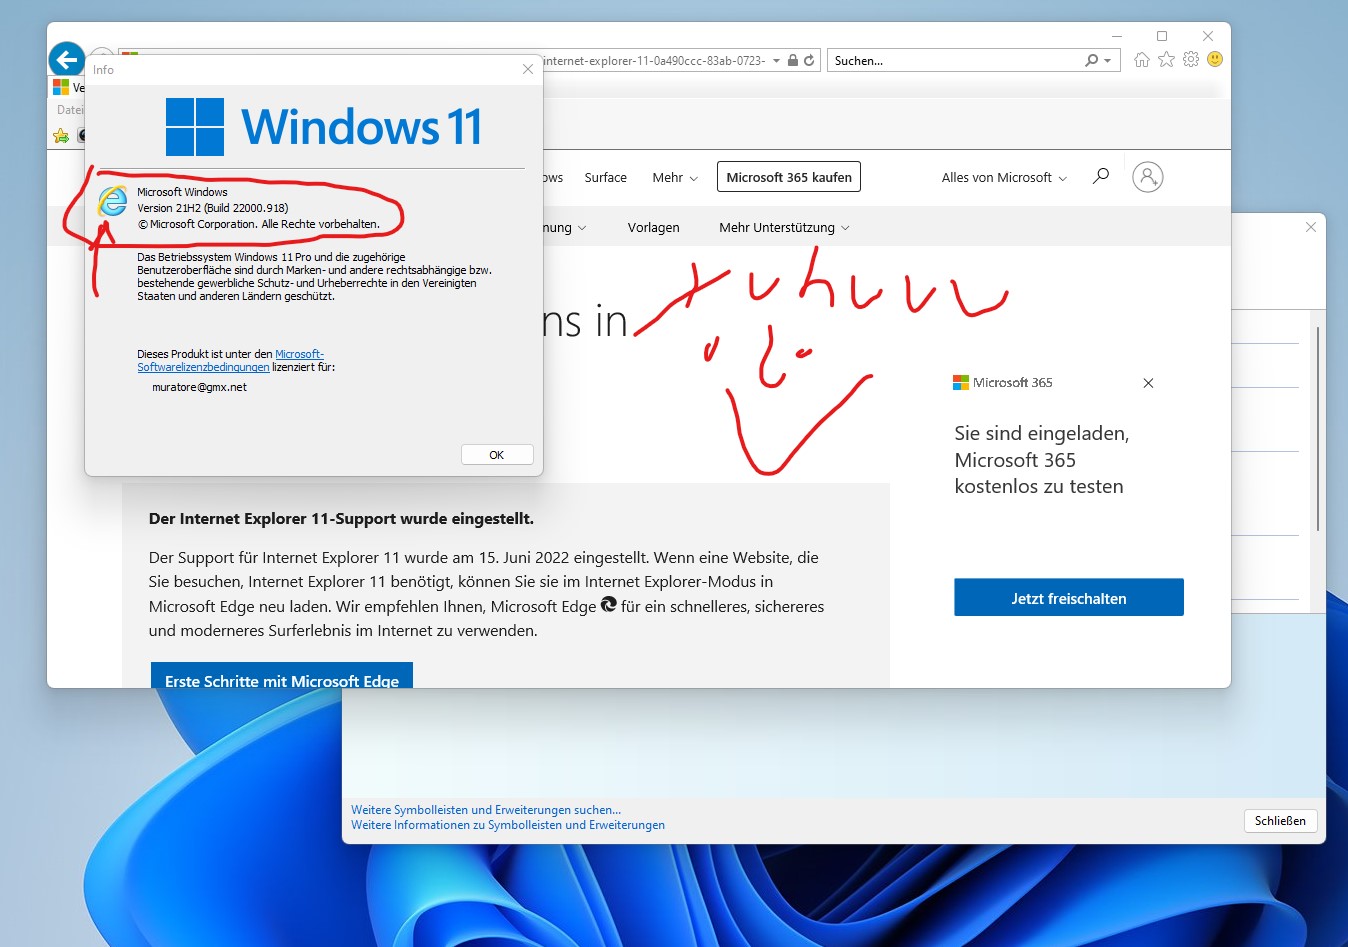Click OK in the Windows Info dialog

point(497,455)
